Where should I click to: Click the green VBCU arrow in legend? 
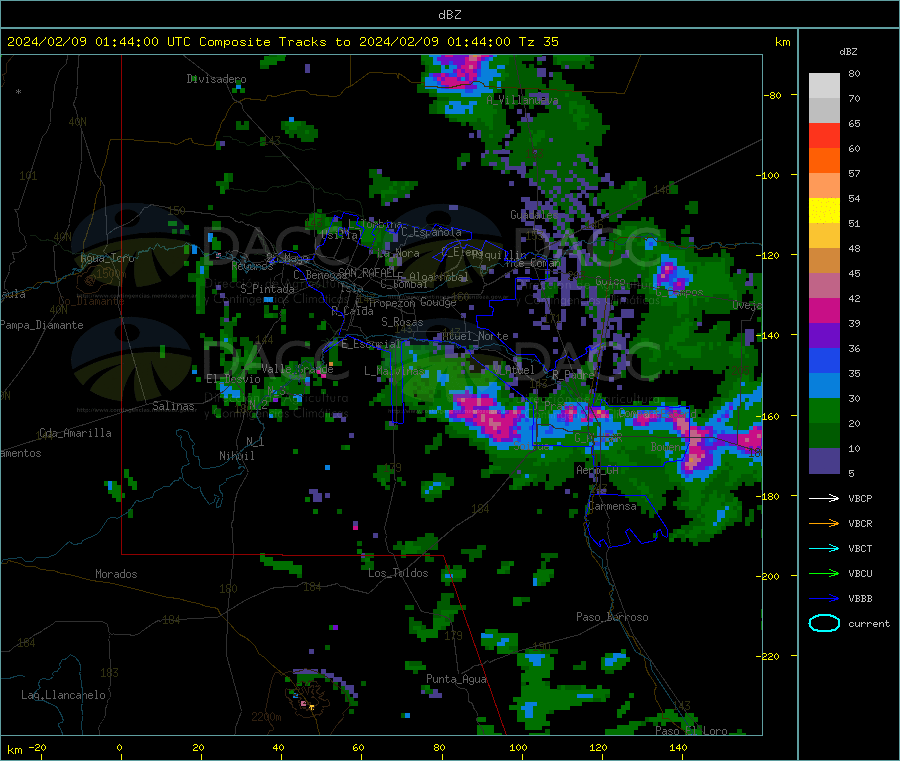click(824, 573)
